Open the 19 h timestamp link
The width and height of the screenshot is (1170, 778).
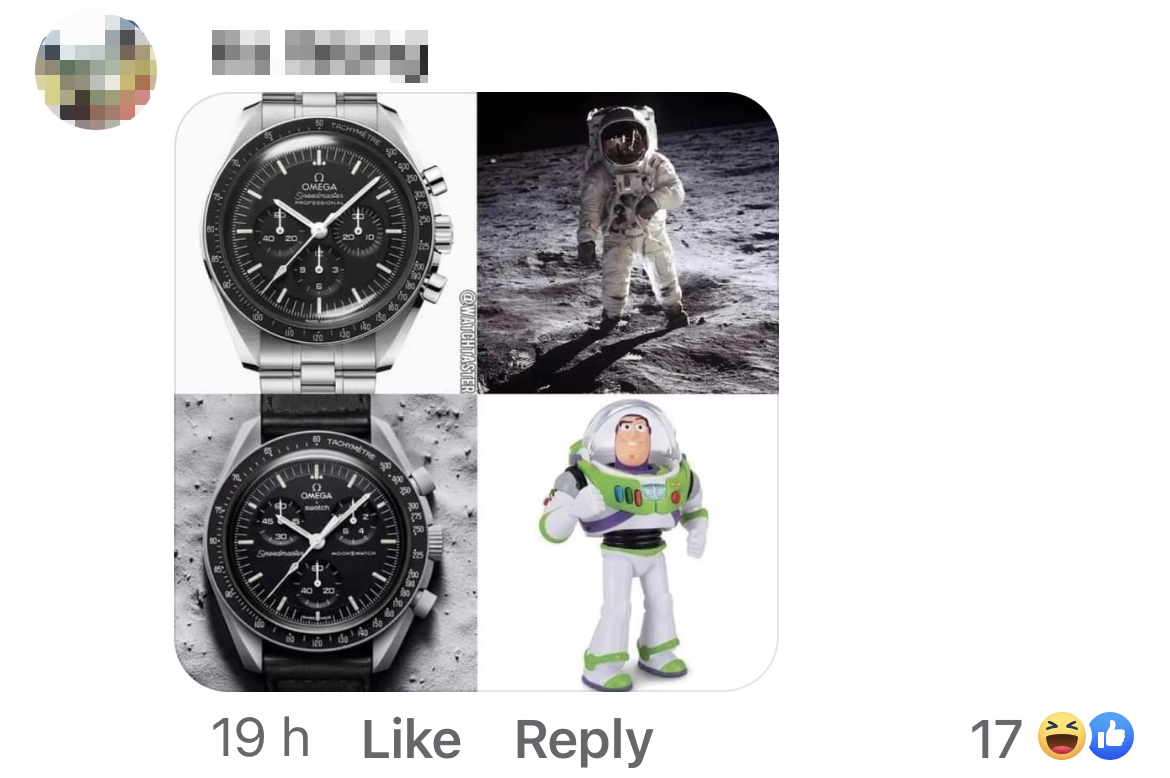260,738
